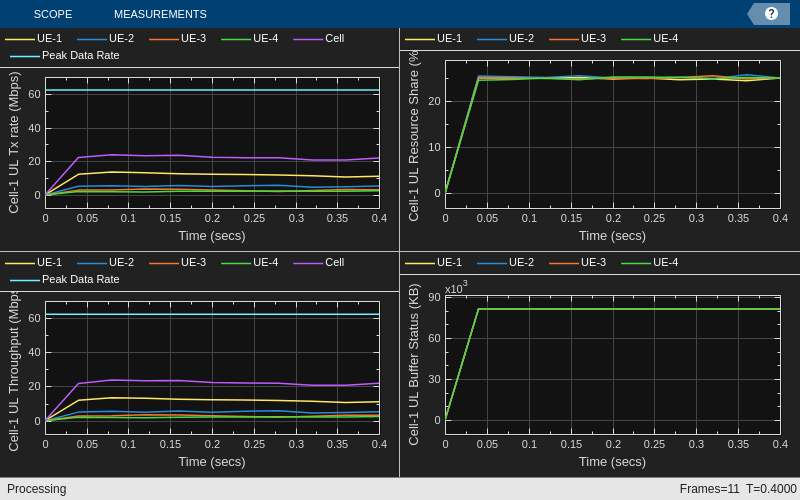Click the Cell-1 UL Throughput axis label
Viewport: 800px width, 500px height.
tap(14, 371)
